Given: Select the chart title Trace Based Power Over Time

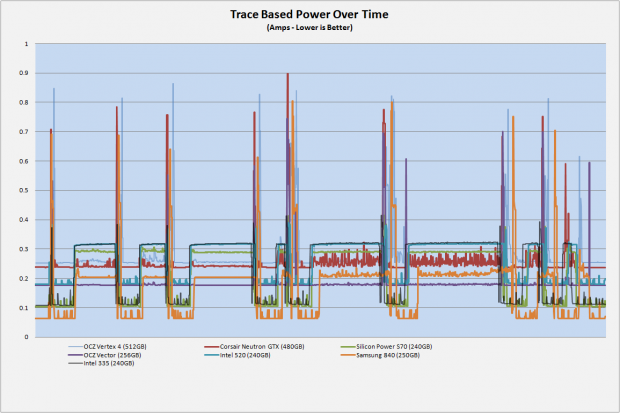Looking at the screenshot, I should tap(310, 14).
